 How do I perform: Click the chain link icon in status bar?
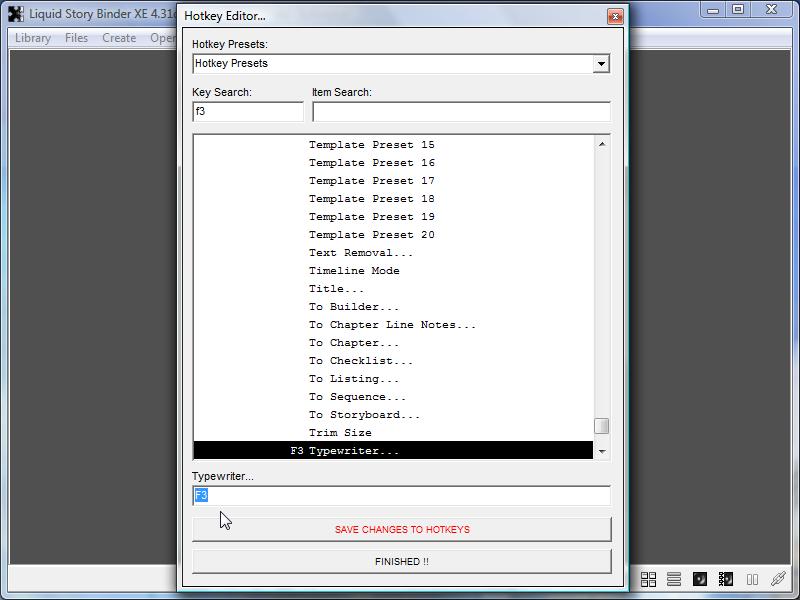[778, 579]
